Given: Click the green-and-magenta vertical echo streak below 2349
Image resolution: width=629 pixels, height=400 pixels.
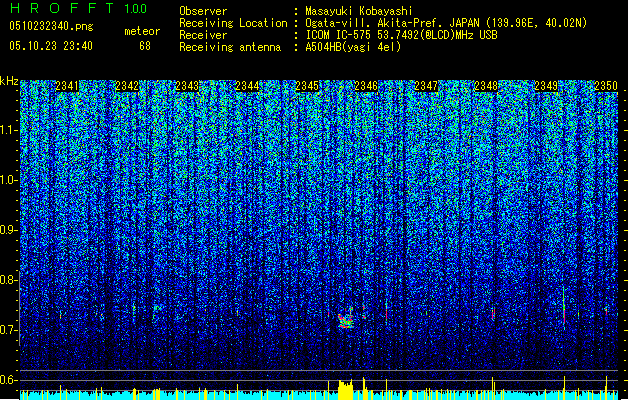Looking at the screenshot, I should tap(564, 307).
